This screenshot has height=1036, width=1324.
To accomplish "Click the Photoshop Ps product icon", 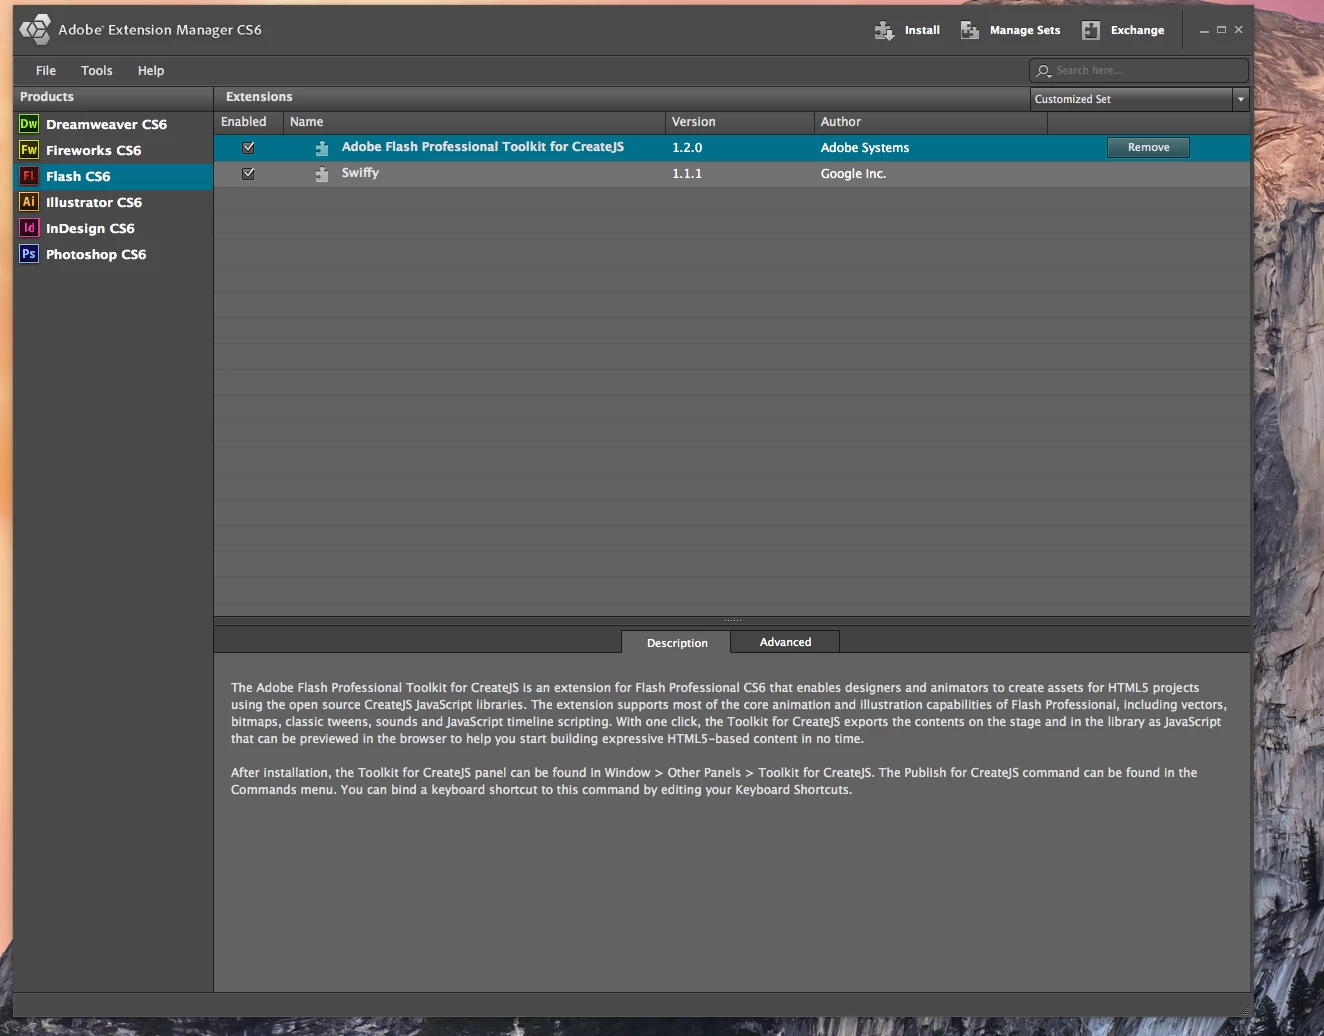I will 29,254.
